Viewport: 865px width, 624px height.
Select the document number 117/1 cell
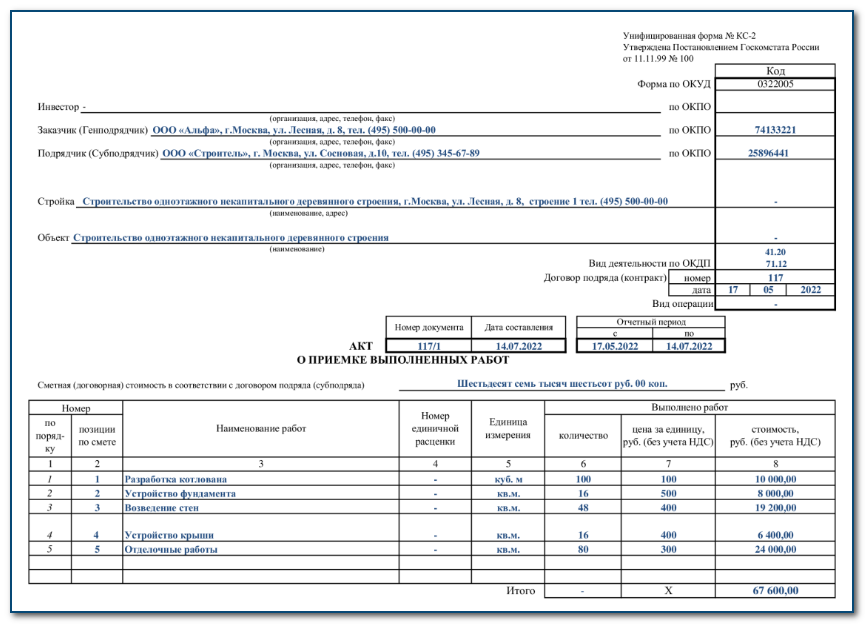[x=428, y=346]
